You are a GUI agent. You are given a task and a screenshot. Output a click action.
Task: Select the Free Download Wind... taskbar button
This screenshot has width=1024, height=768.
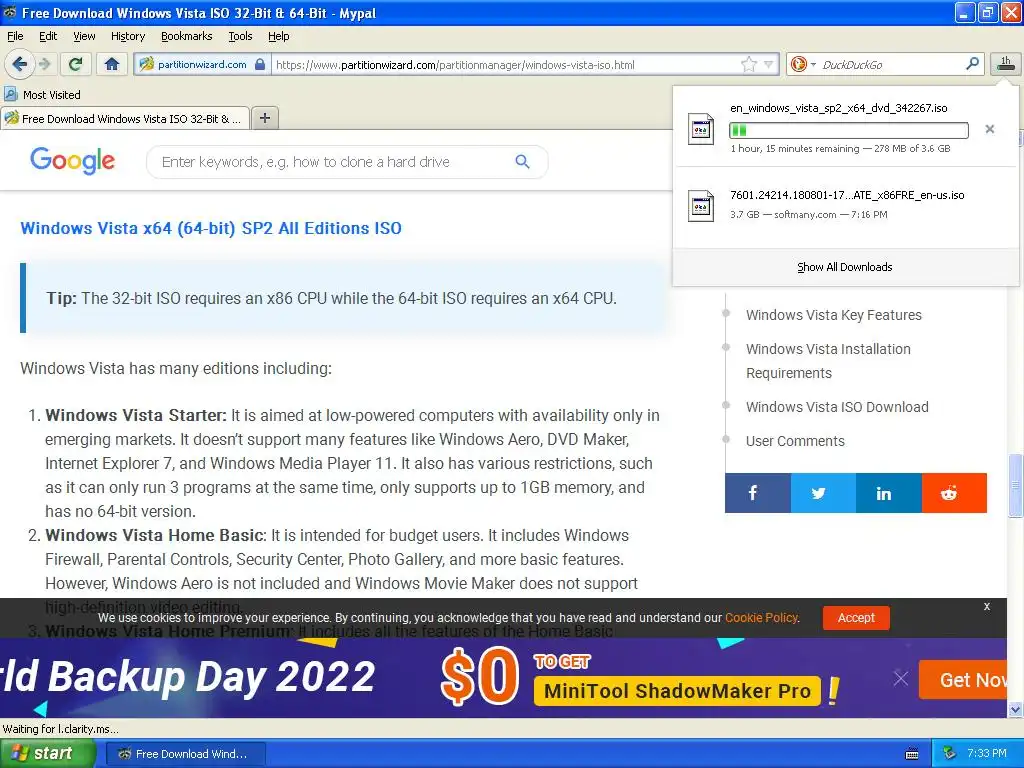pos(185,754)
